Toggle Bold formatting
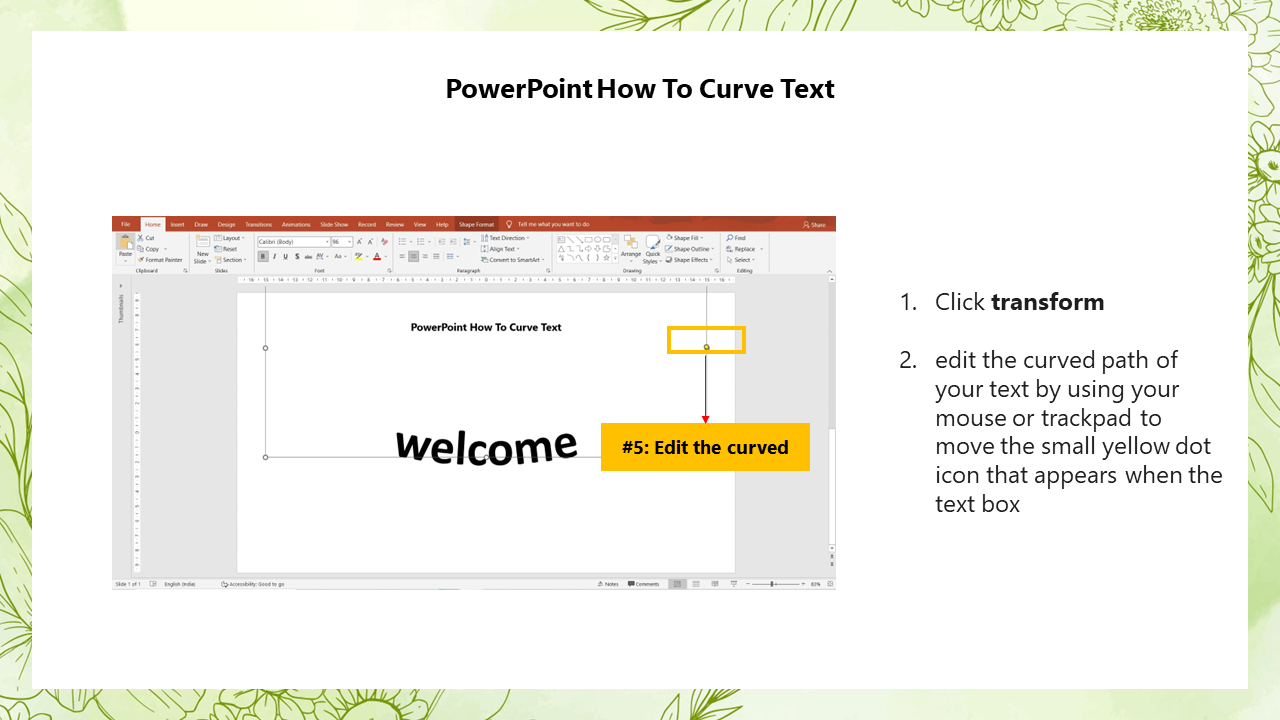The image size is (1280, 720). [263, 256]
